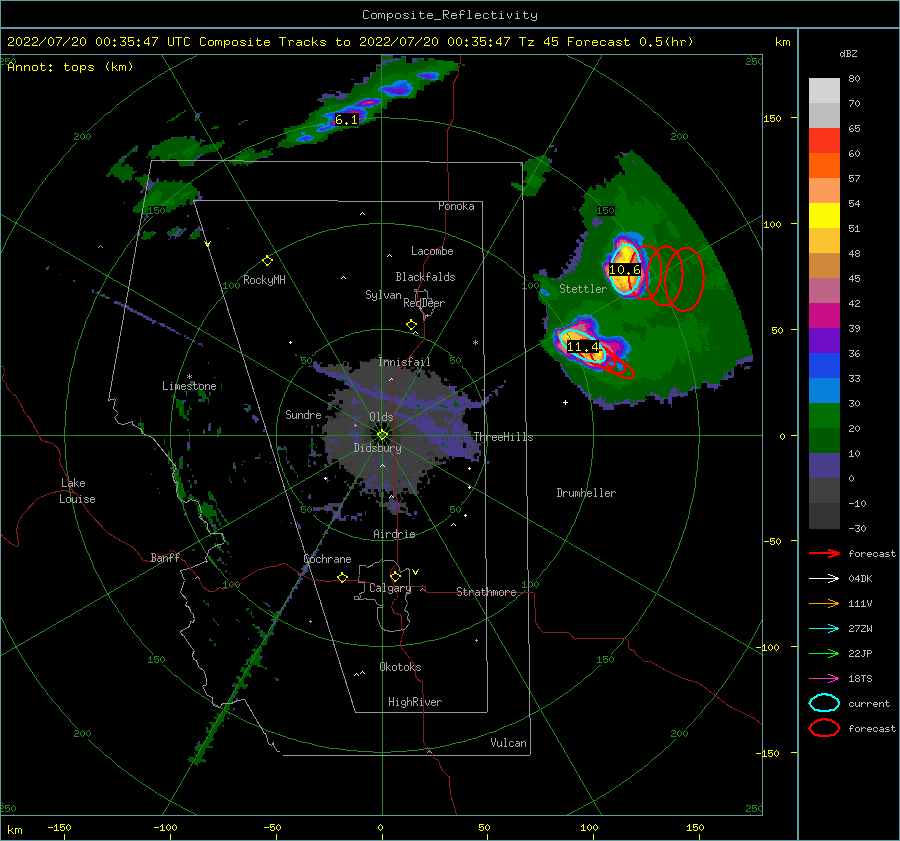Click the cyan 27ZW arrow legend icon
The height and width of the screenshot is (841, 900).
tap(824, 629)
